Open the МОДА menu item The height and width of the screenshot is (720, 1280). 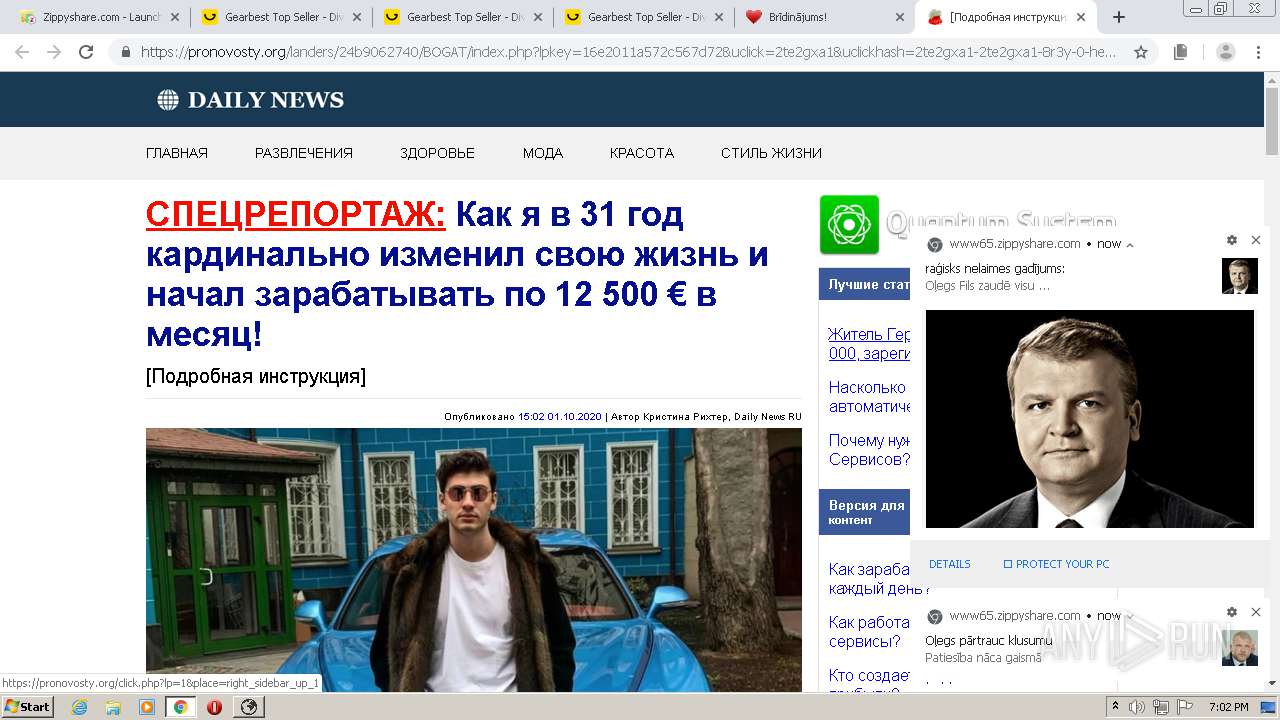pyautogui.click(x=543, y=153)
